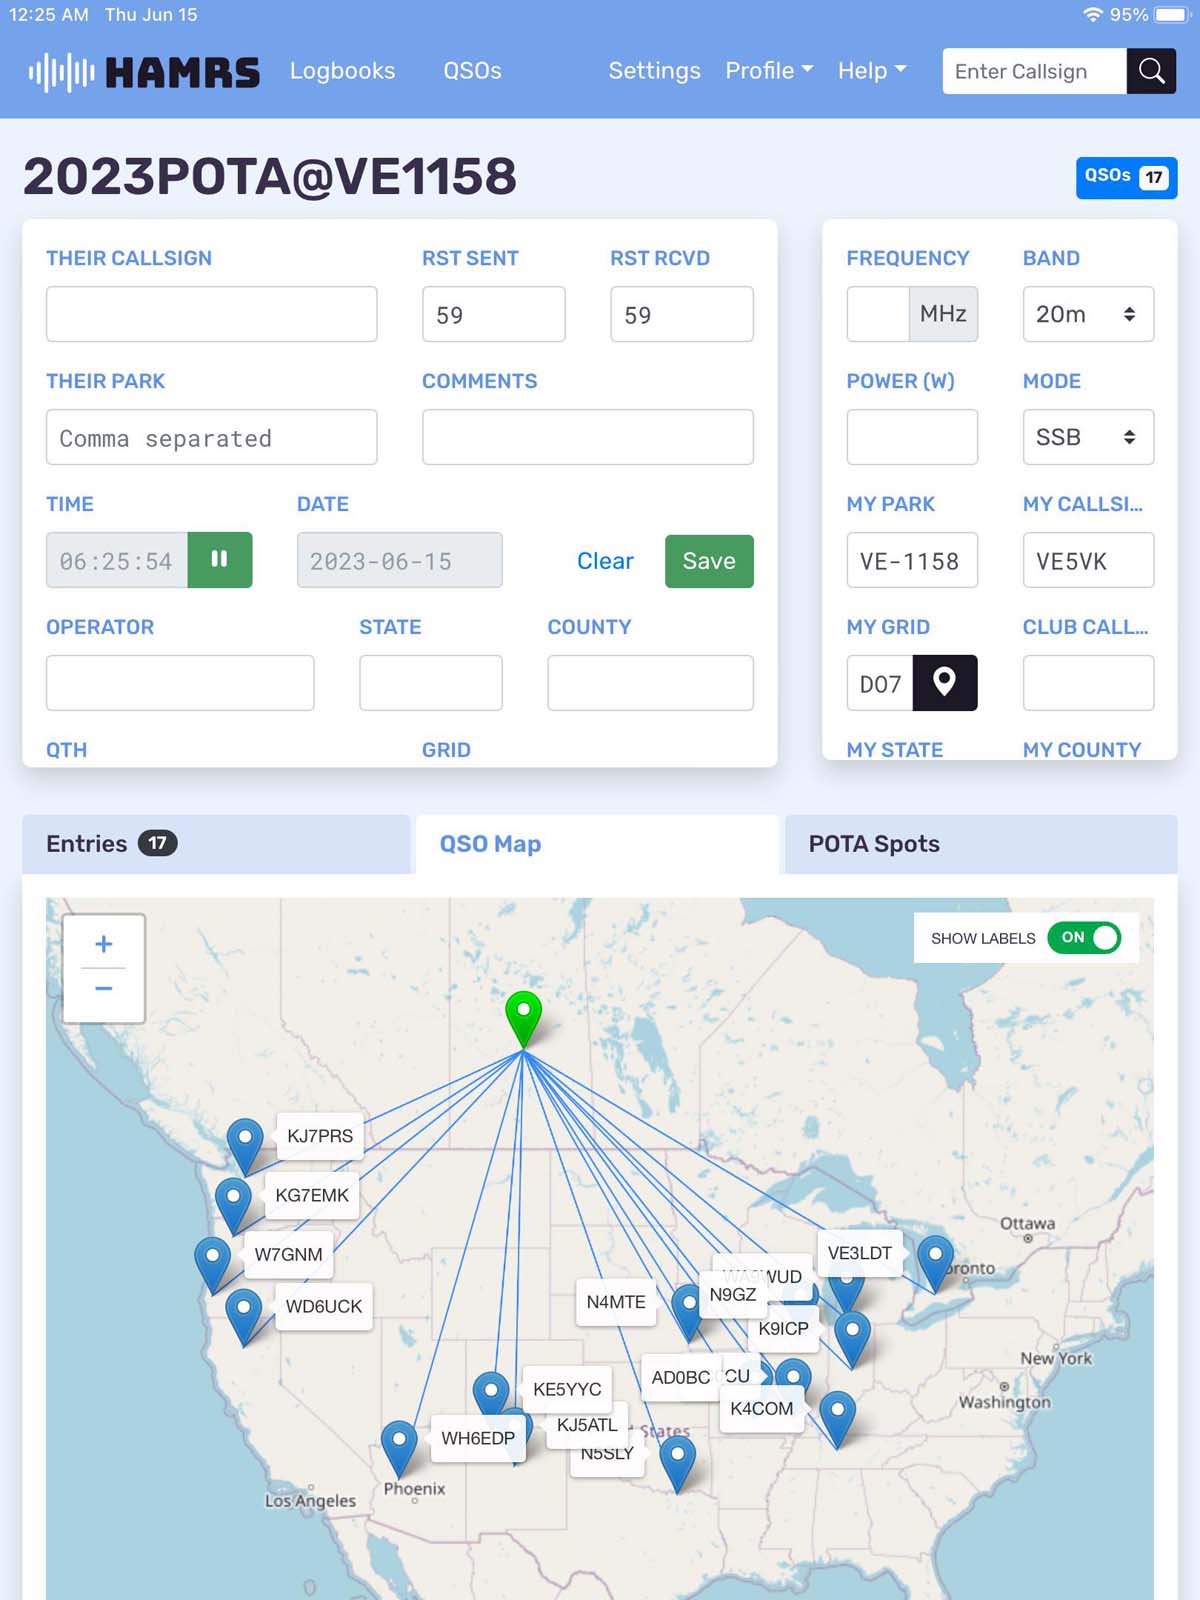Image resolution: width=1200 pixels, height=1600 pixels.
Task: Focus the Their Callsign field
Action: tap(211, 314)
